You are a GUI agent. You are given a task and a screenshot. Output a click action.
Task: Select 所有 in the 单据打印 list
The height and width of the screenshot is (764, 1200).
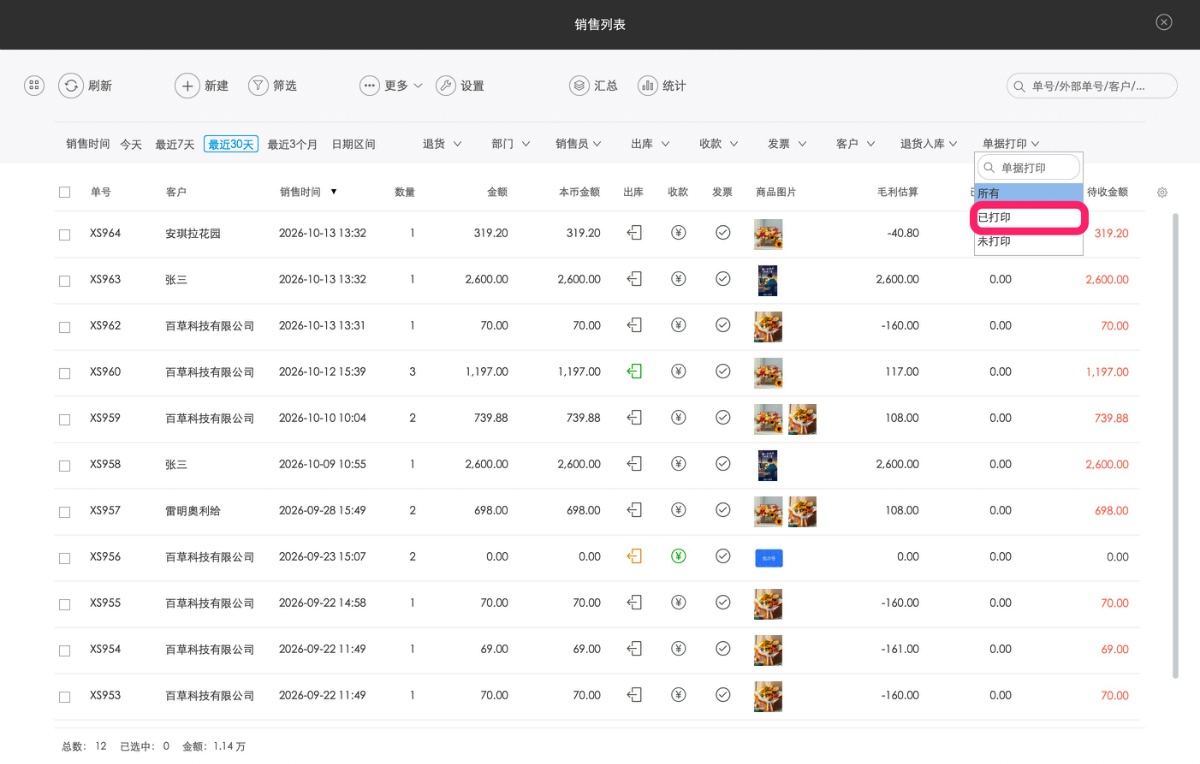1028,193
